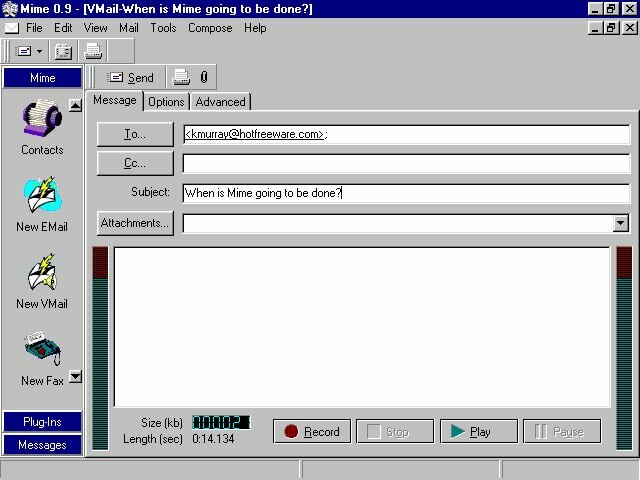Open the Contacts rolodex icon
Viewport: 640px width, 480px height.
[x=42, y=118]
